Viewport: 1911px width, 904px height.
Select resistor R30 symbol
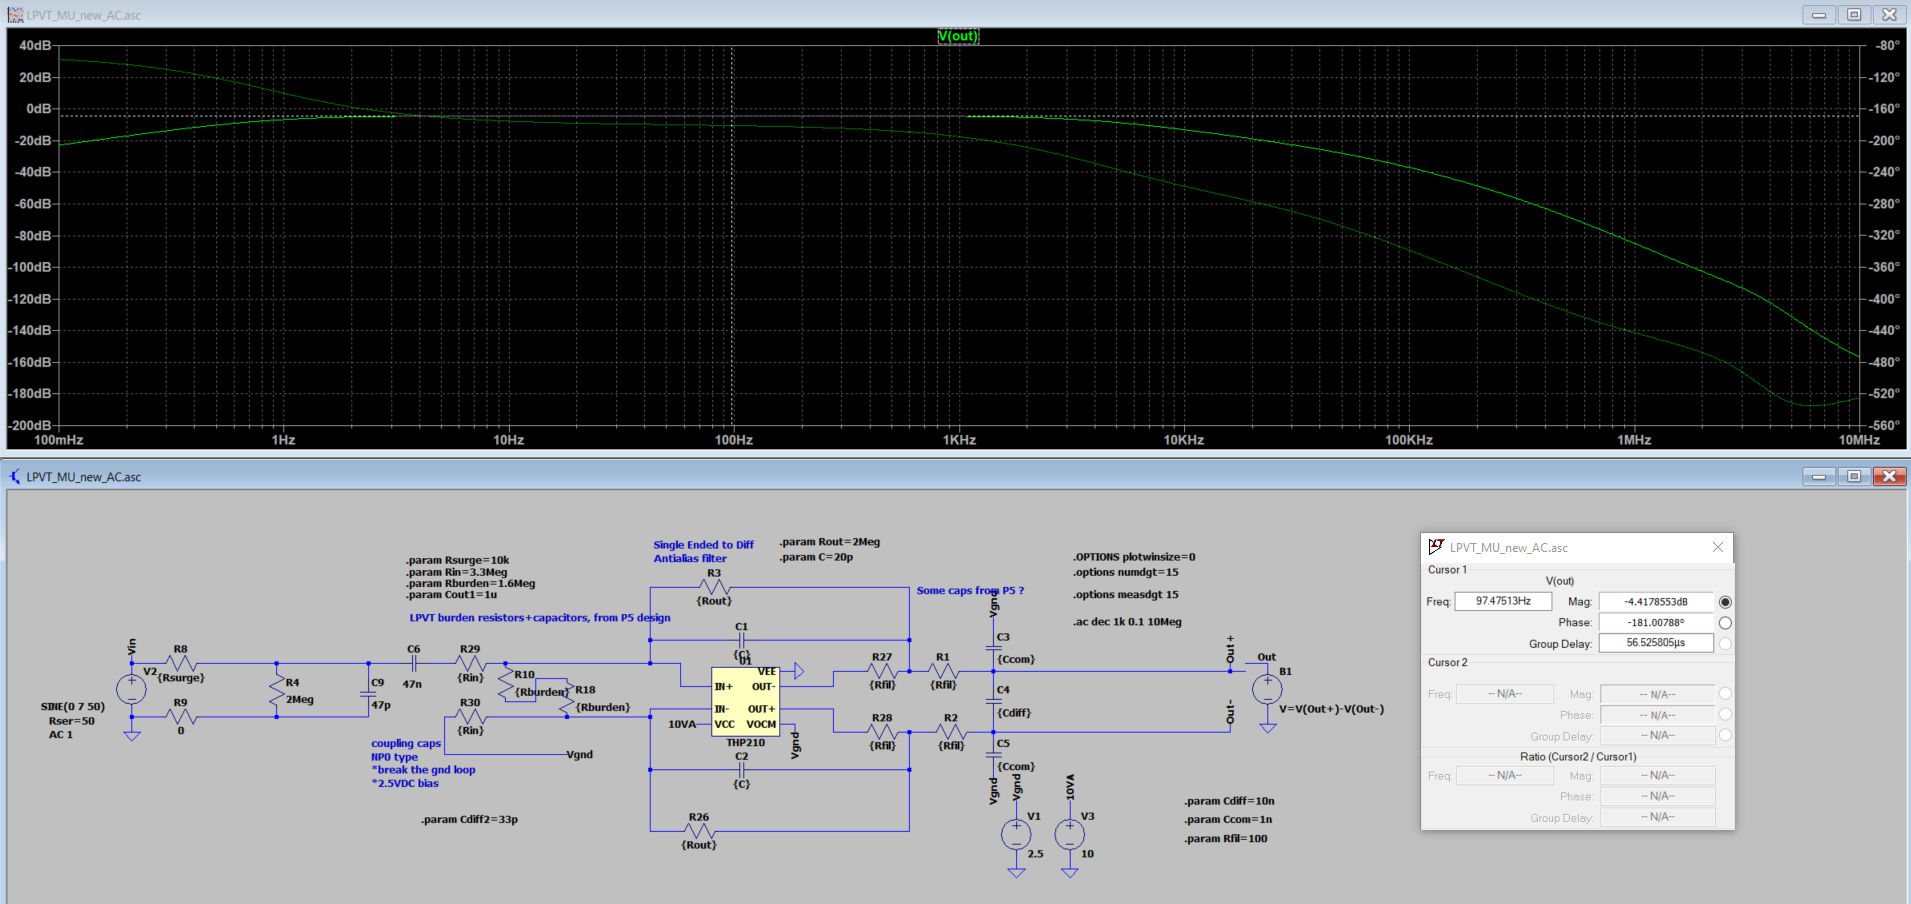pos(470,716)
